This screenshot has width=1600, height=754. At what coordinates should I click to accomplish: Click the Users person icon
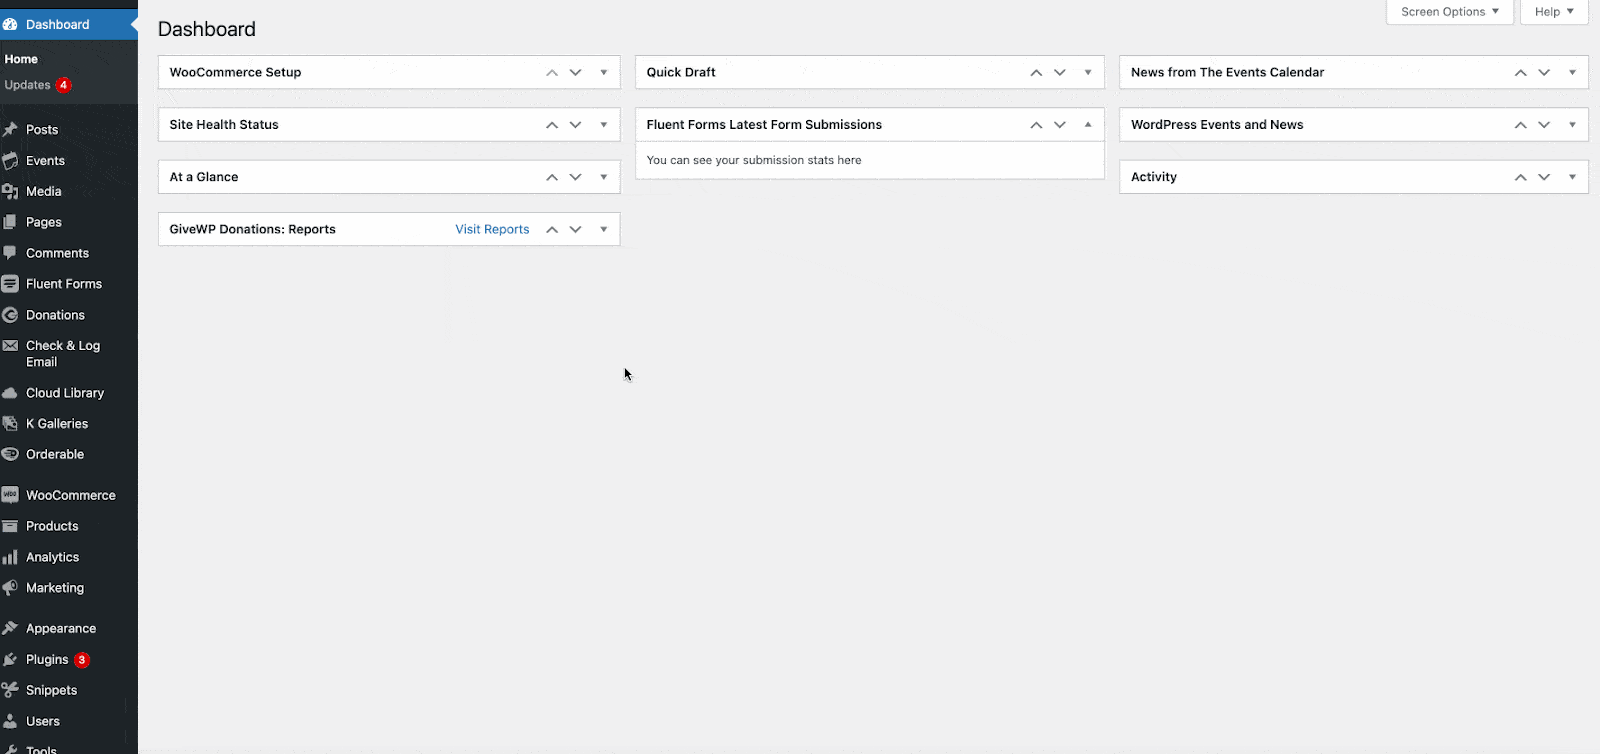click(10, 721)
